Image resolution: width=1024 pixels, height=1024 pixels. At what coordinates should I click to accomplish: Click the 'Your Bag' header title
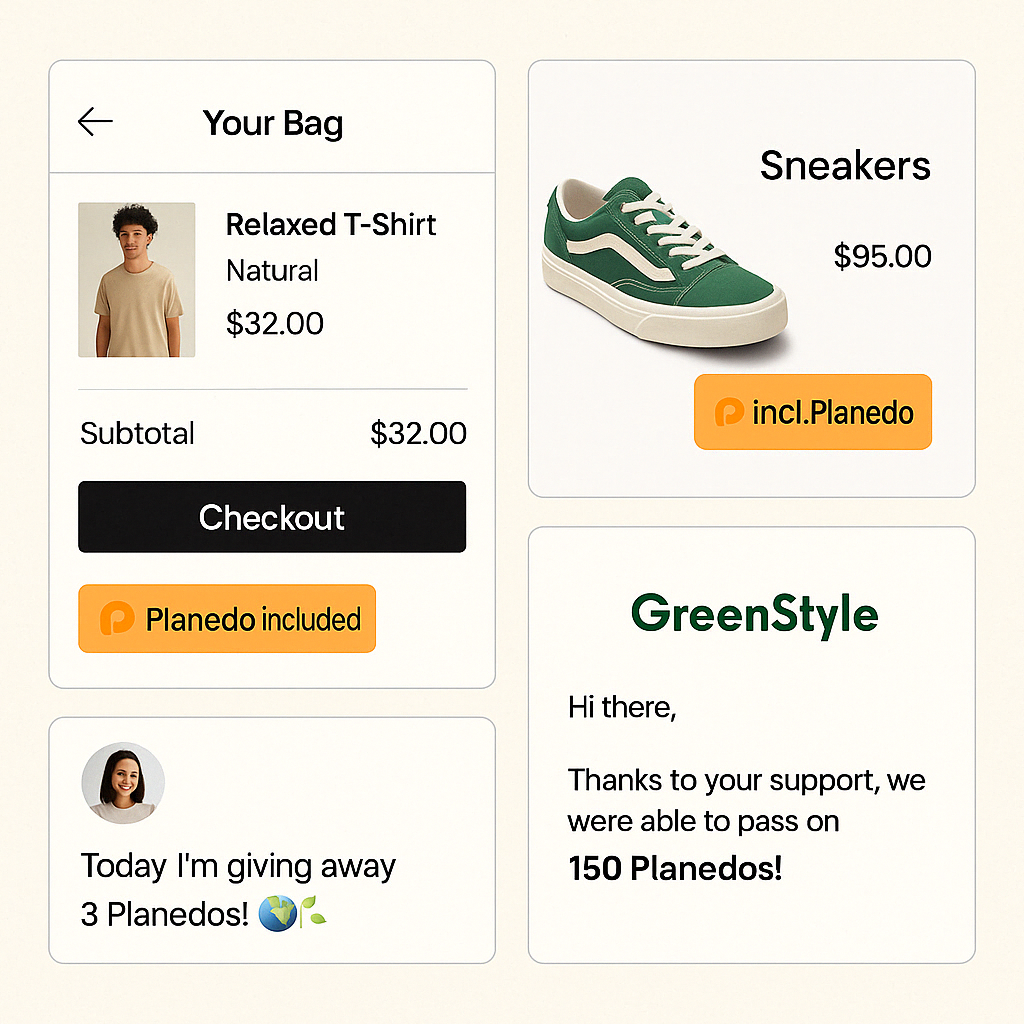click(273, 123)
